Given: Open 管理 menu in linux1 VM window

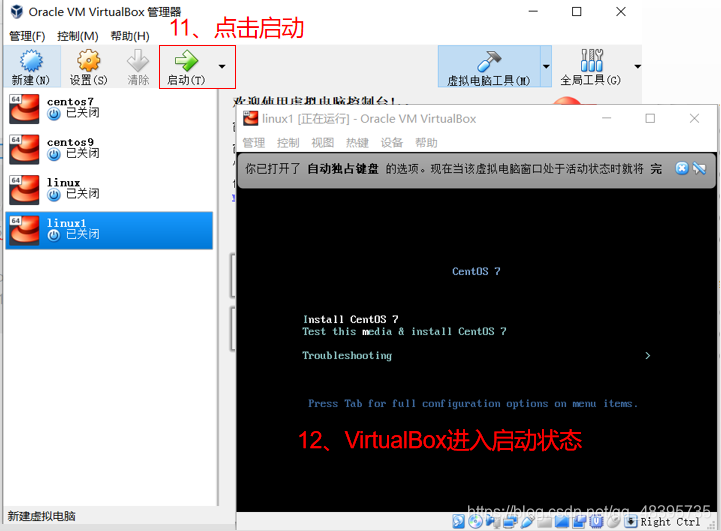Looking at the screenshot, I should 254,143.
